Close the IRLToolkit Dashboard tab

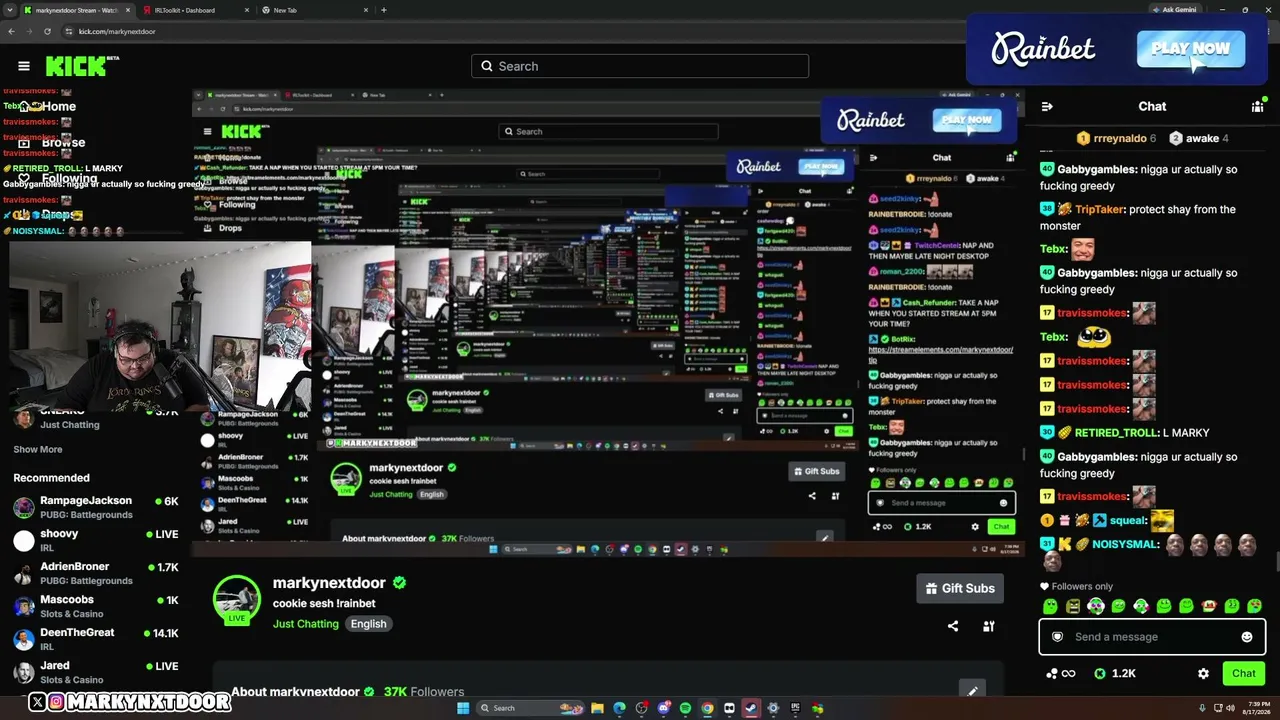(x=247, y=10)
